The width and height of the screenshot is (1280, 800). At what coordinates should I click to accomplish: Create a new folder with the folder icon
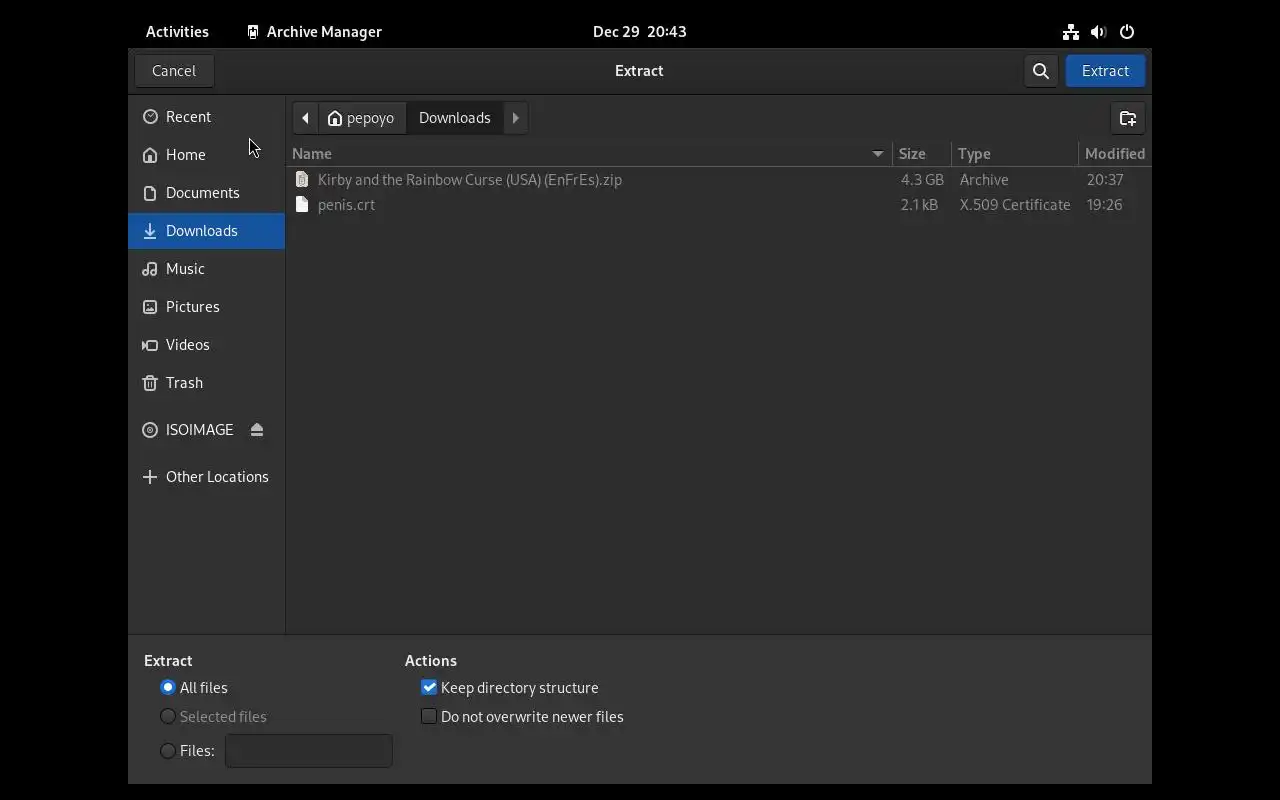point(1128,118)
